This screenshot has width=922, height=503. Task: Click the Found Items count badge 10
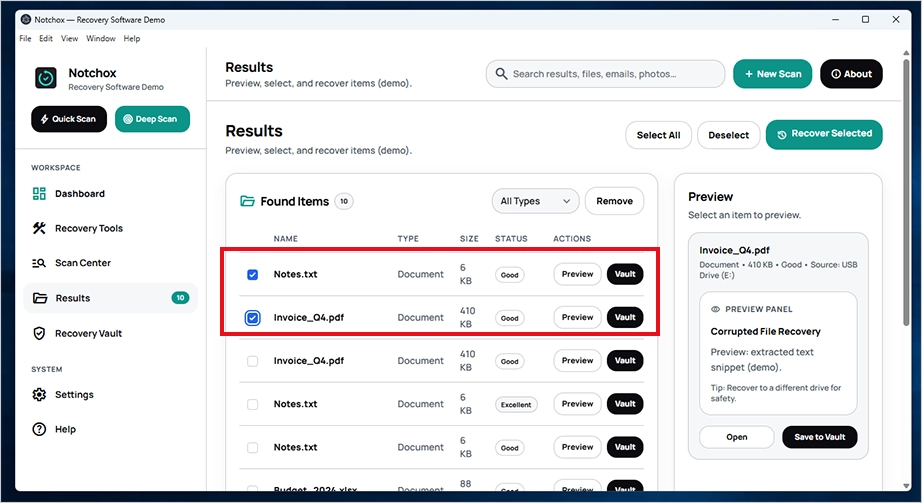[x=344, y=201]
